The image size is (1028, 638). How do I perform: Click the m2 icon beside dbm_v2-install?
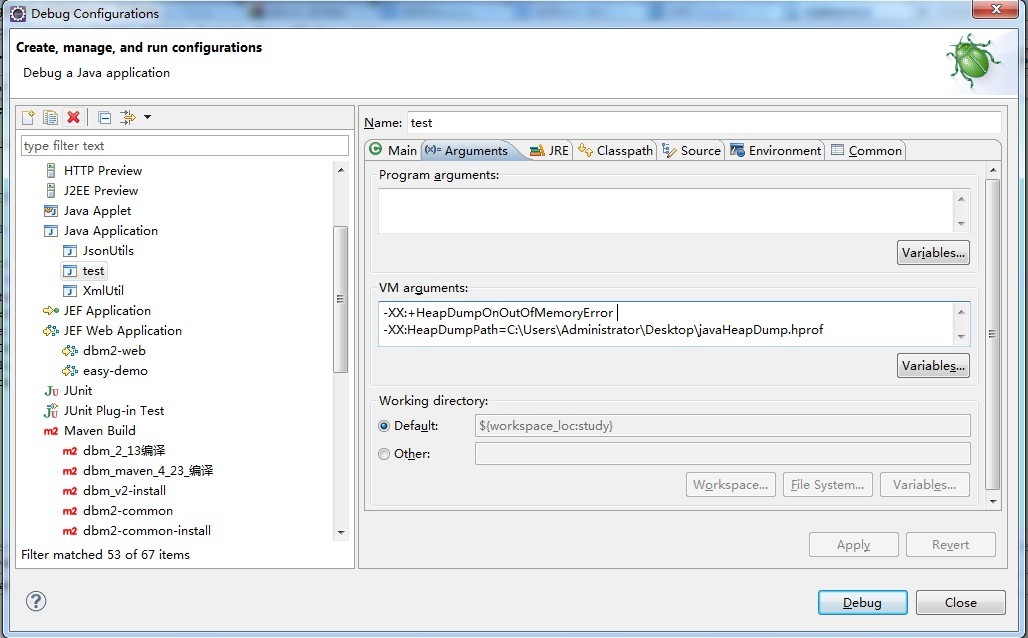pos(69,491)
